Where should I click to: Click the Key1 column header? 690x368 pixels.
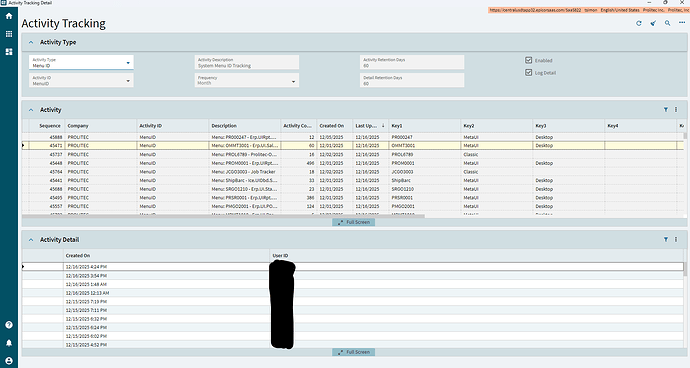[425, 125]
